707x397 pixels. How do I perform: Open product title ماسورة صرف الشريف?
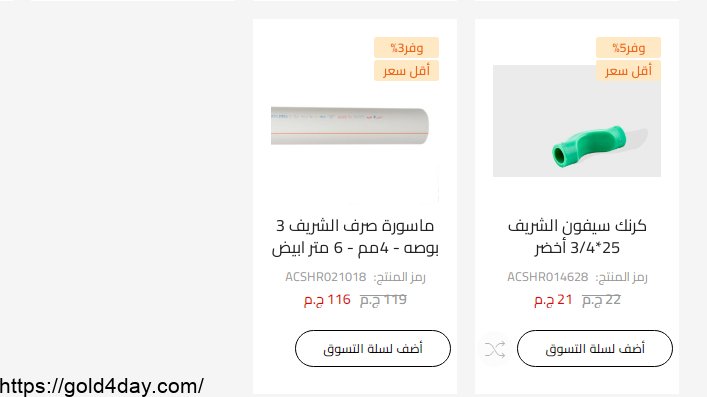pos(355,236)
